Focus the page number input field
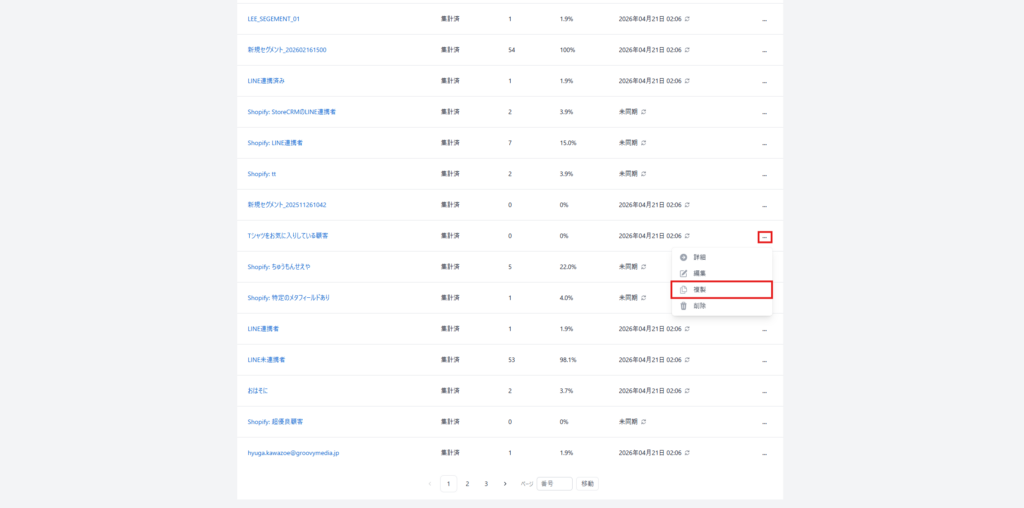 (554, 484)
